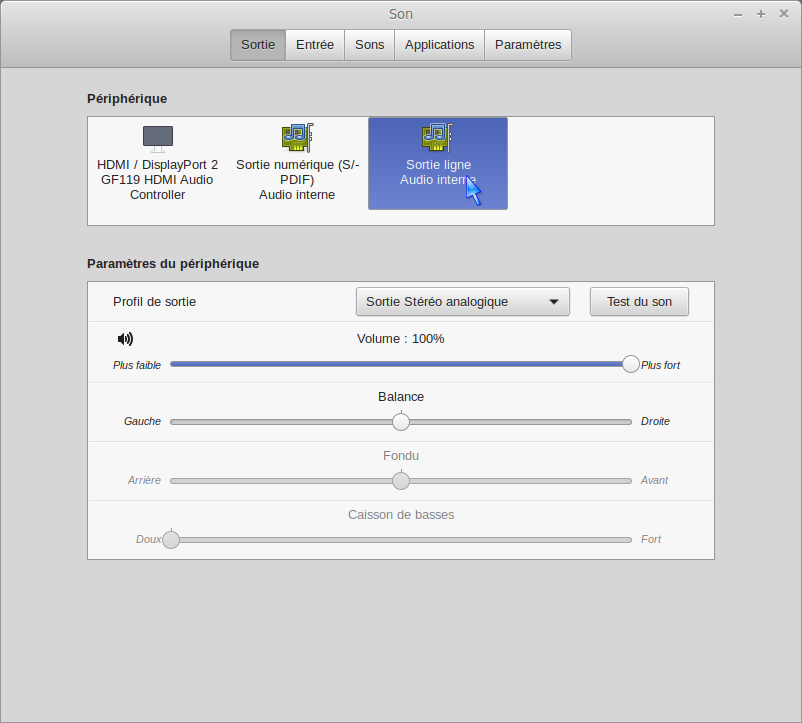
Task: Click the Caisson de basses slider handle
Action: tap(171, 540)
